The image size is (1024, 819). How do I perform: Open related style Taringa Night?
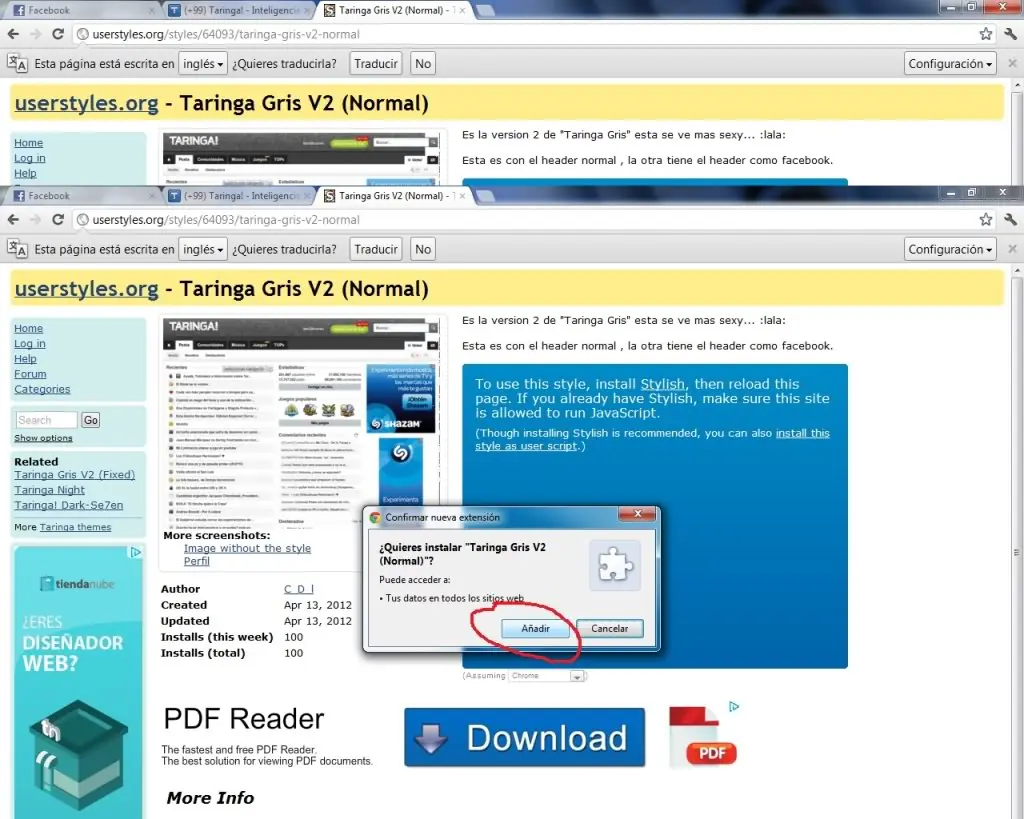click(50, 490)
